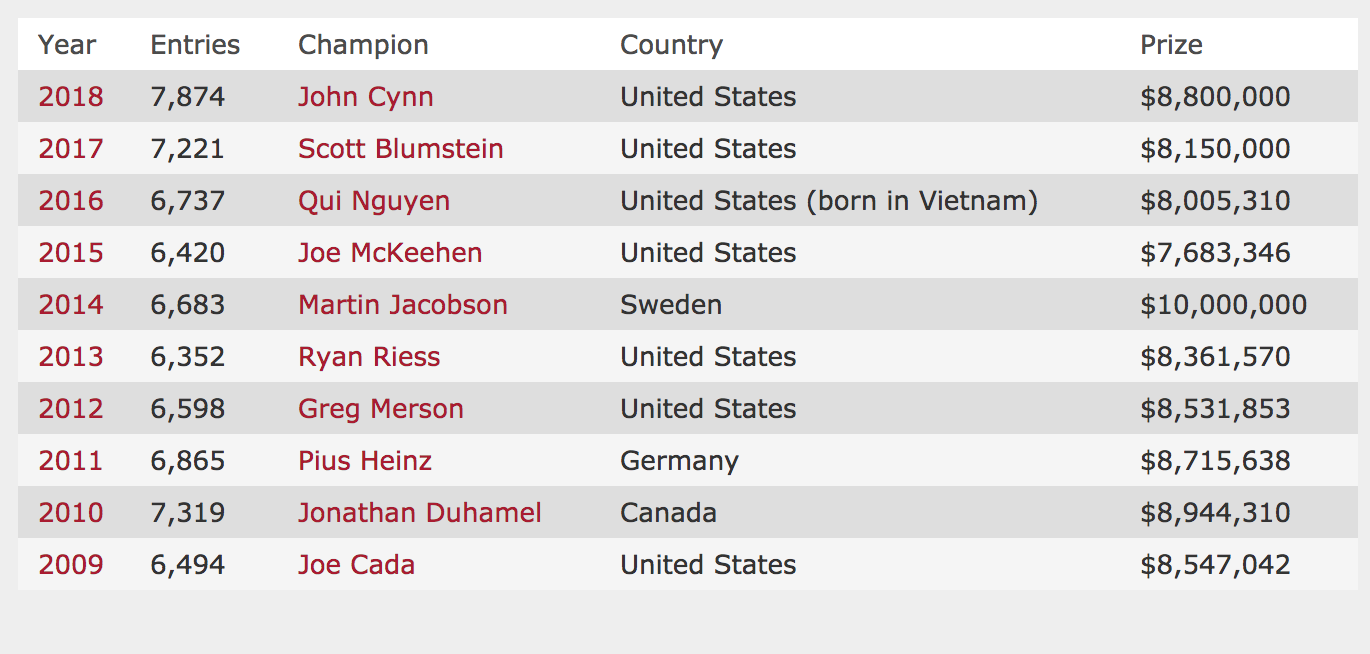Select the Qui Nguyen link

tap(374, 201)
